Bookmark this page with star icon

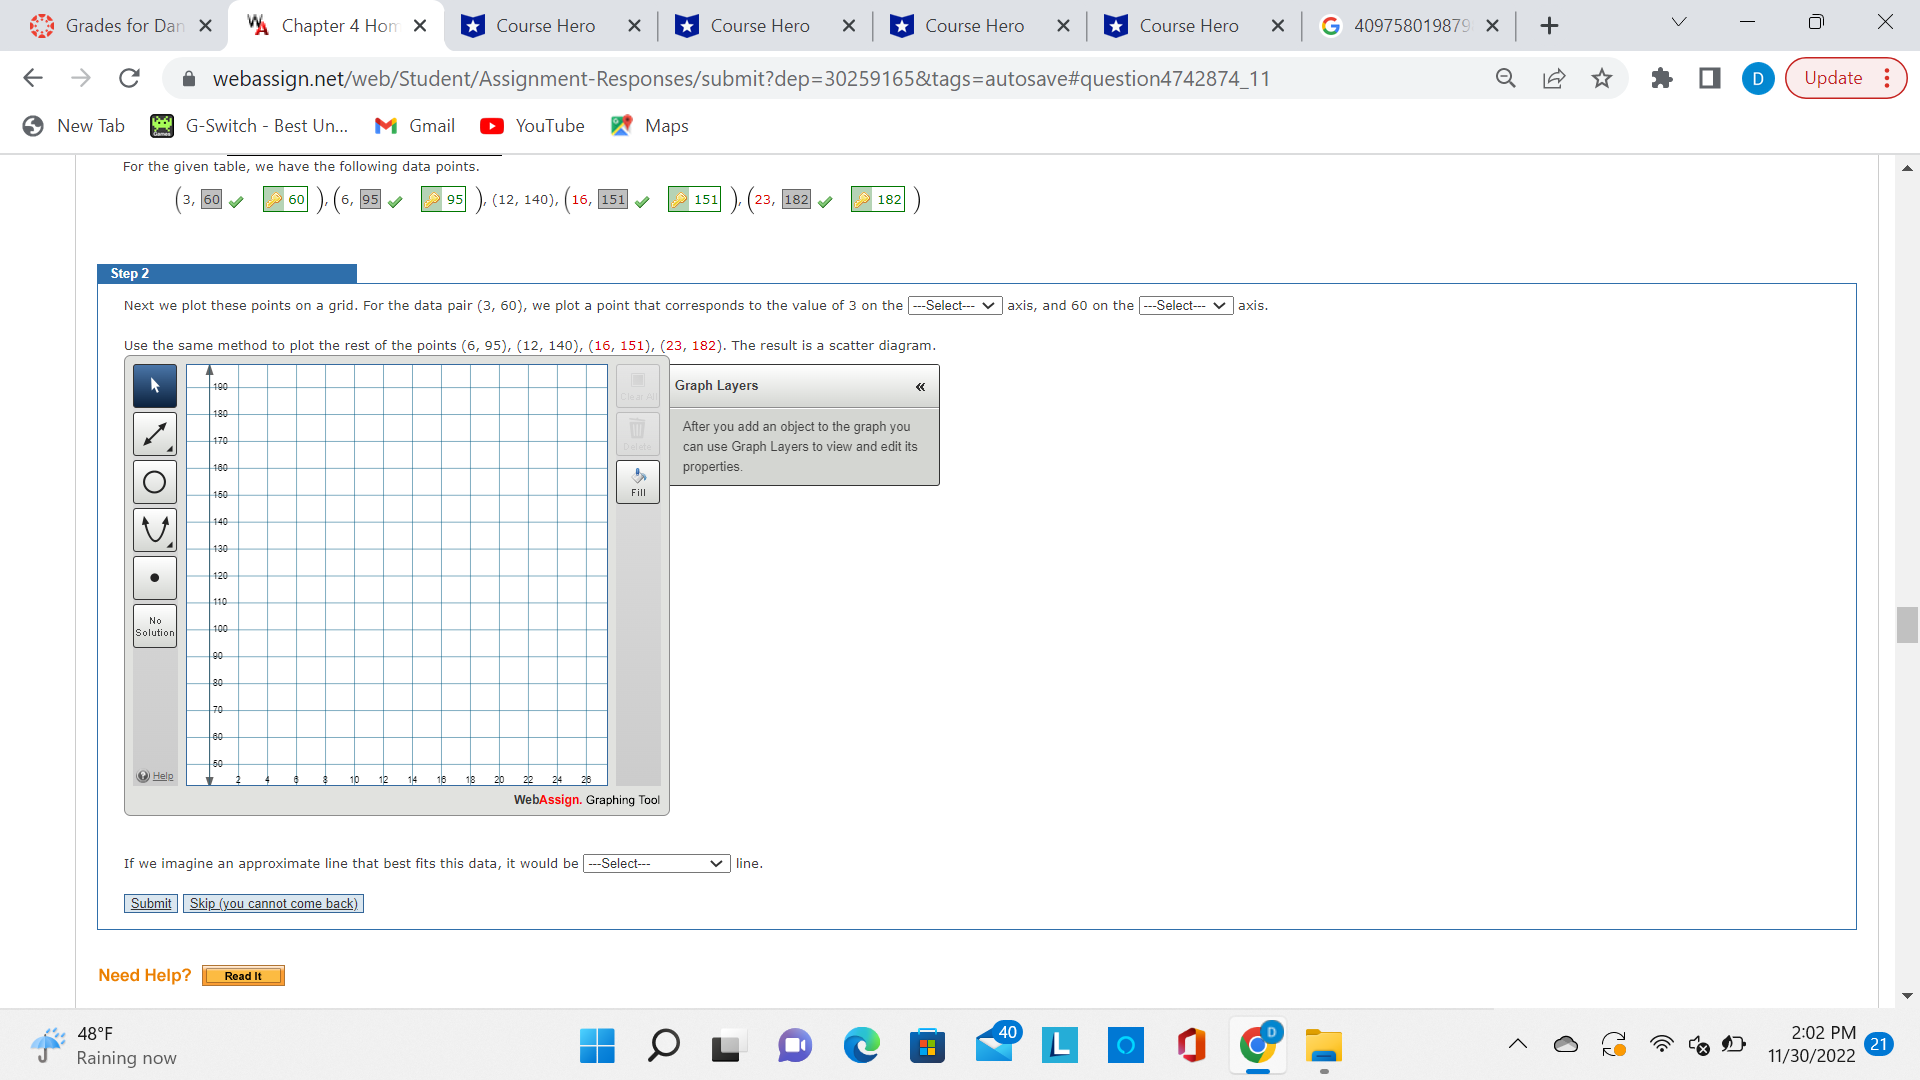(x=1602, y=78)
